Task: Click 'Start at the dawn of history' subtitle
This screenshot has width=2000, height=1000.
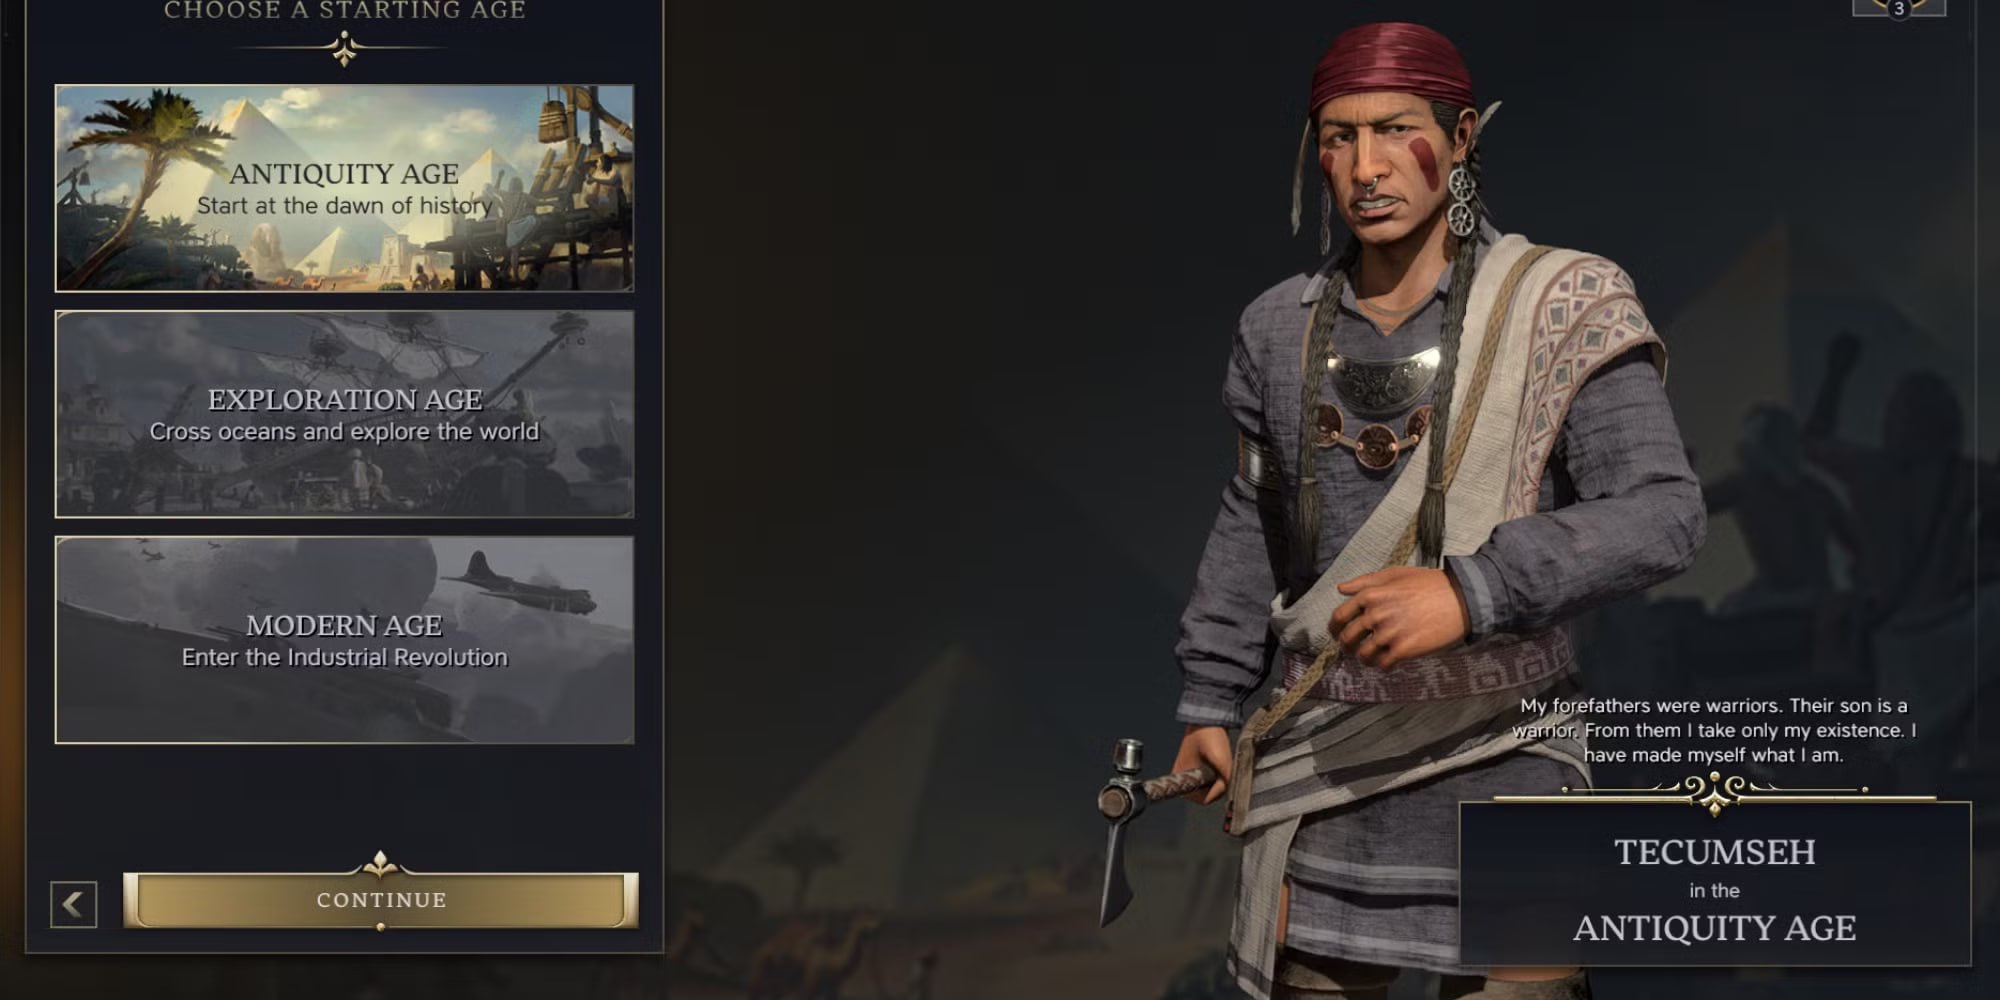Action: click(x=344, y=206)
